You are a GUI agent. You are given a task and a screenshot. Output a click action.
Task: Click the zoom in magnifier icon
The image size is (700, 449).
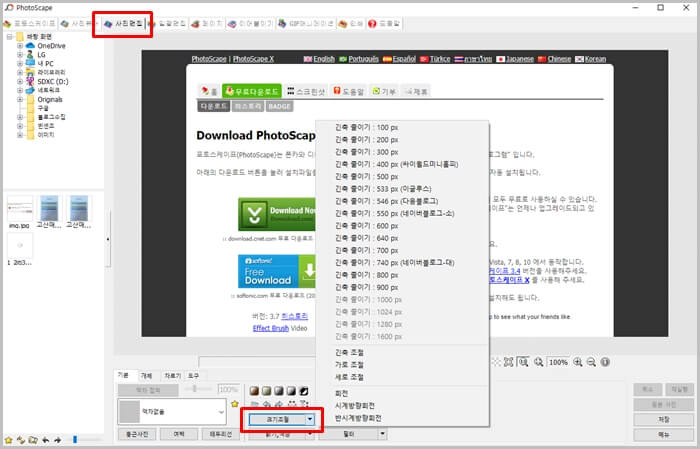click(578, 362)
